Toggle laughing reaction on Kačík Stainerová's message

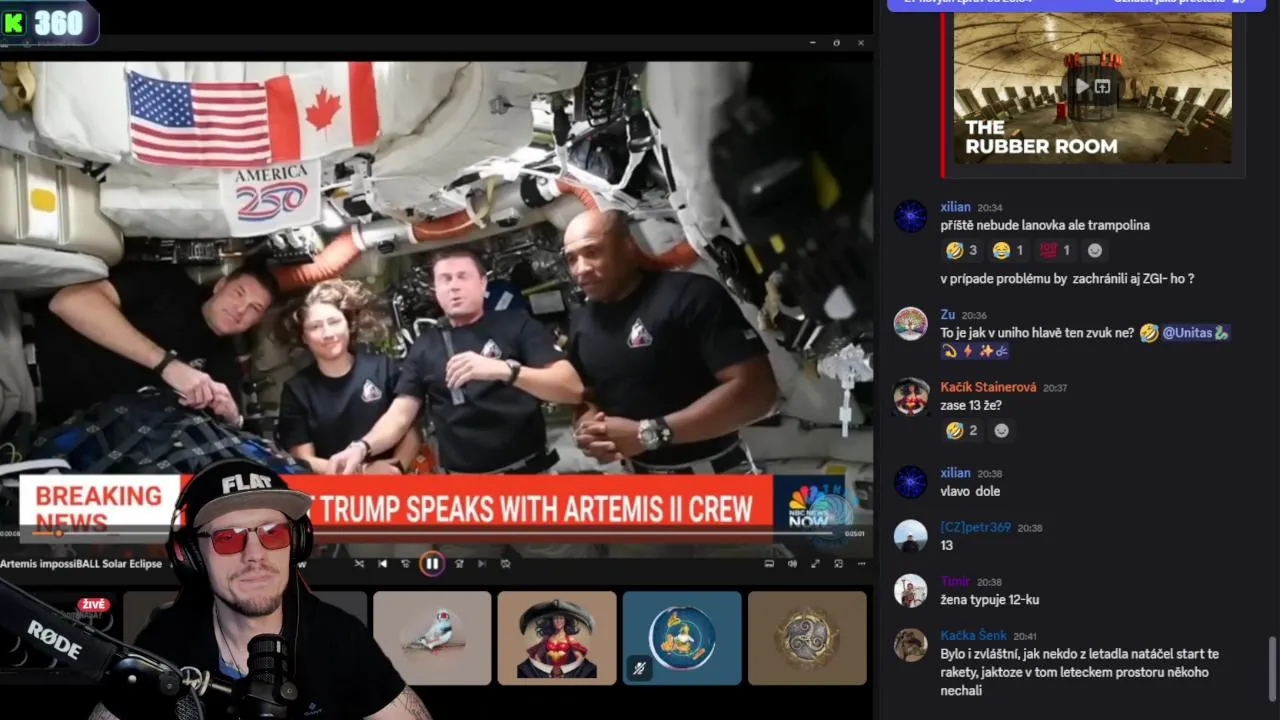[961, 431]
